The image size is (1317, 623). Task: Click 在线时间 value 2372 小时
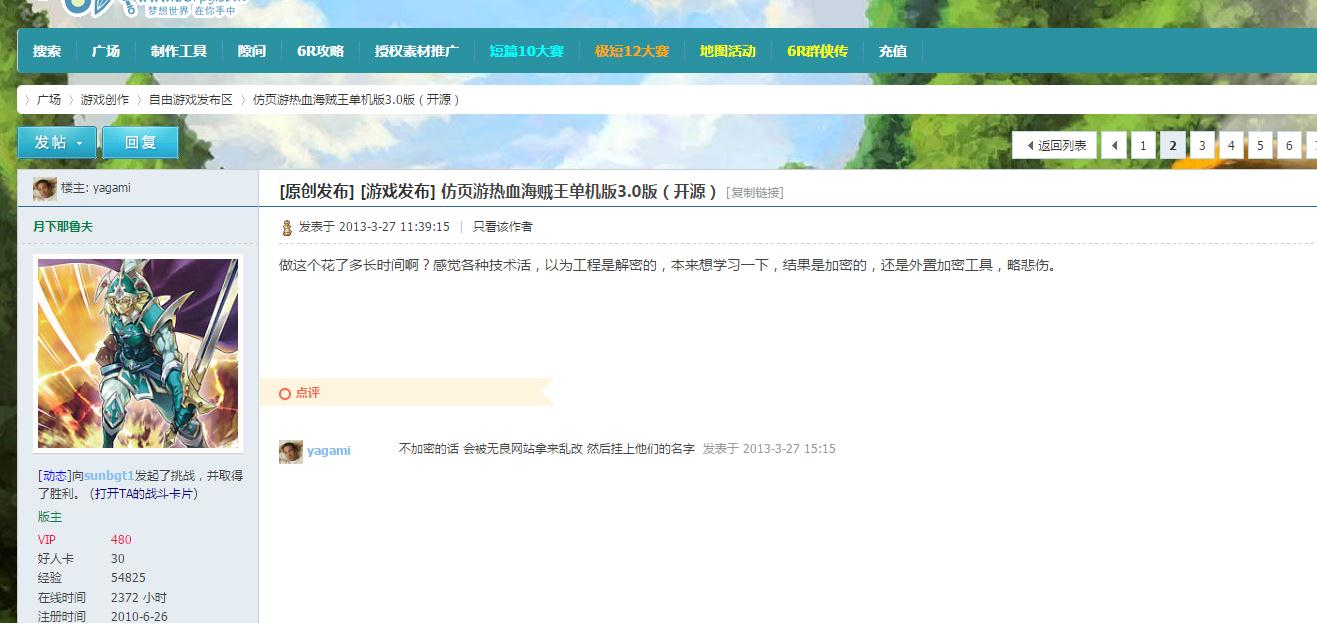[x=139, y=598]
